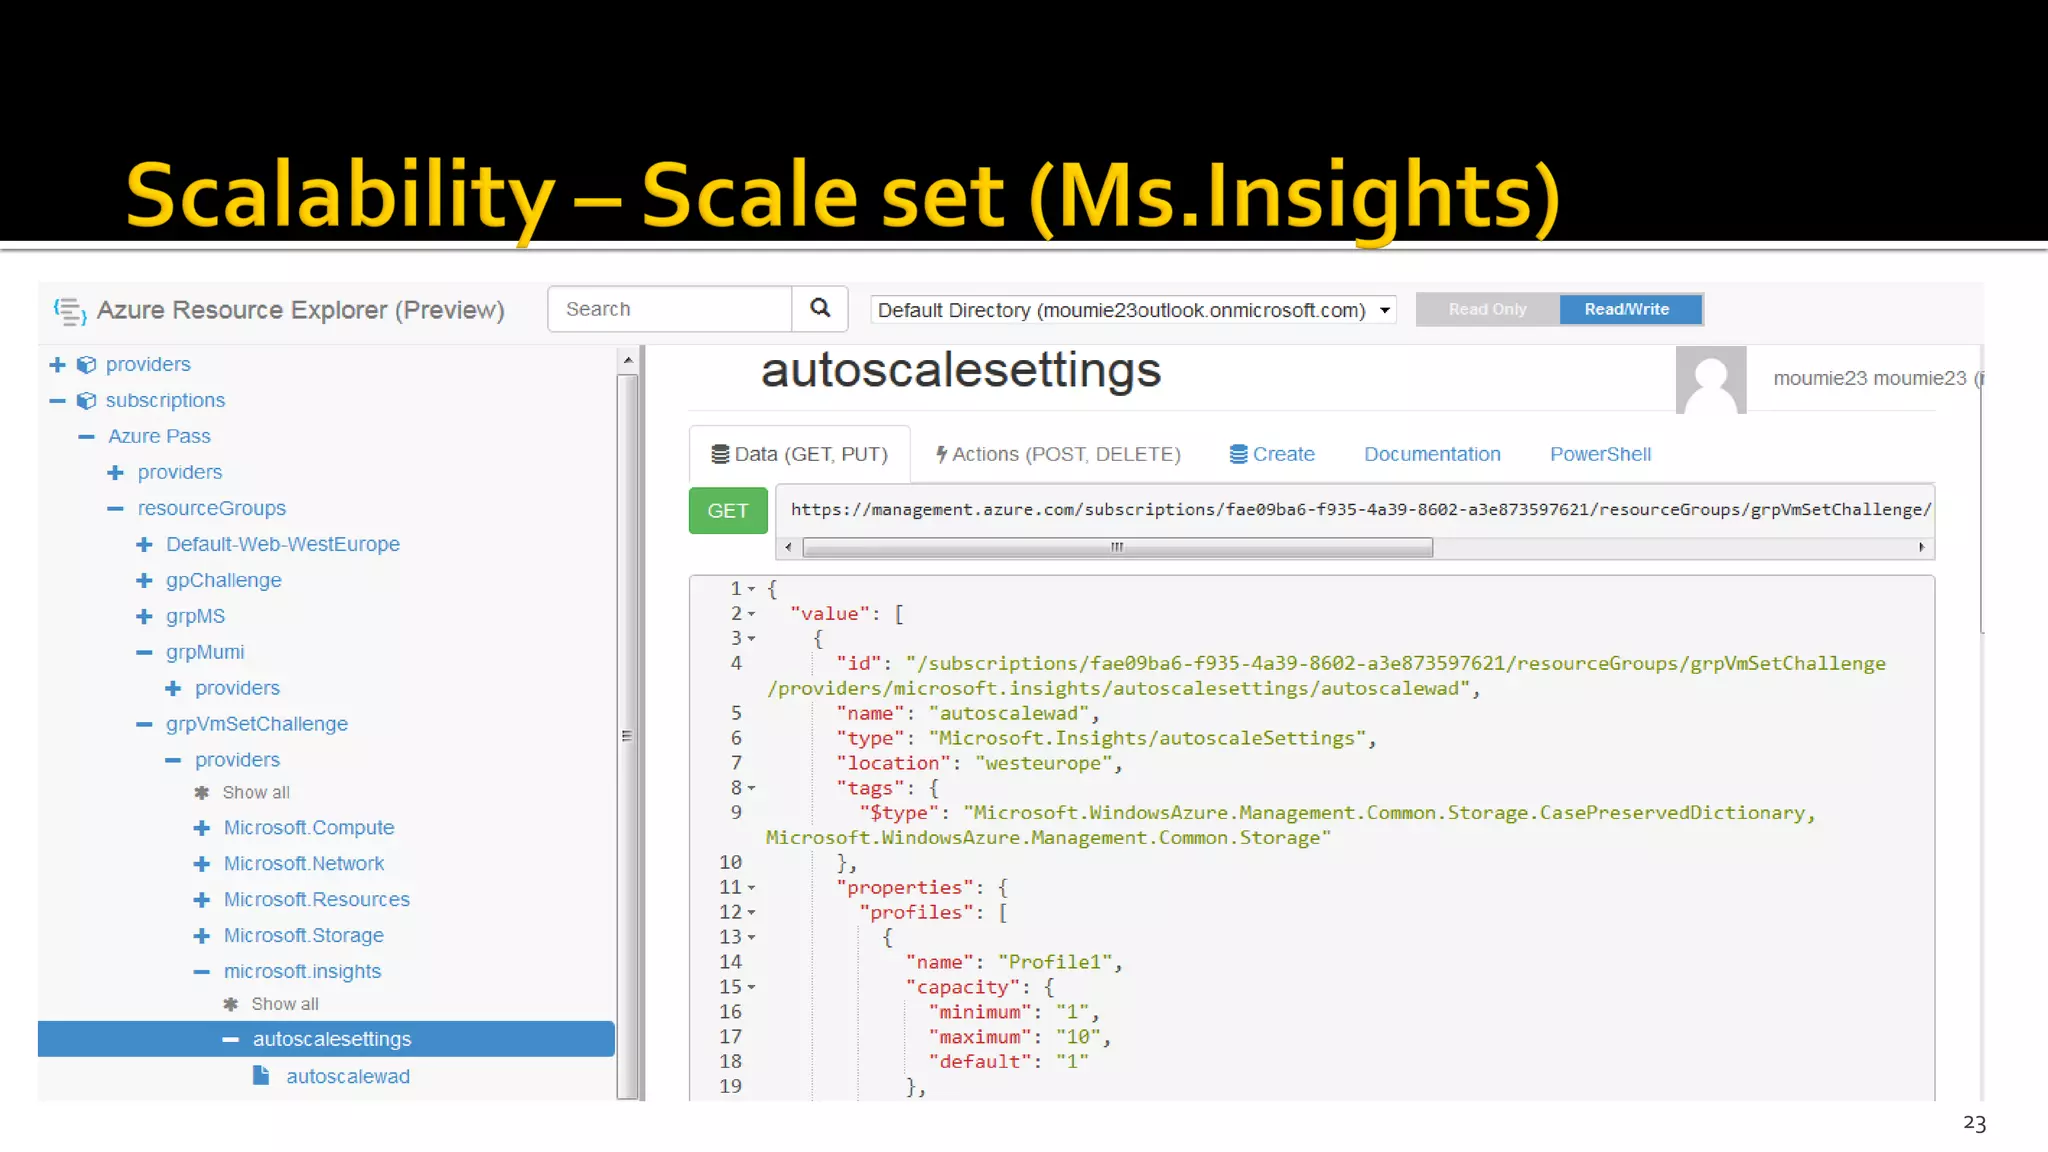Open the PowerShell tab
2048x1152 pixels.
coord(1600,455)
